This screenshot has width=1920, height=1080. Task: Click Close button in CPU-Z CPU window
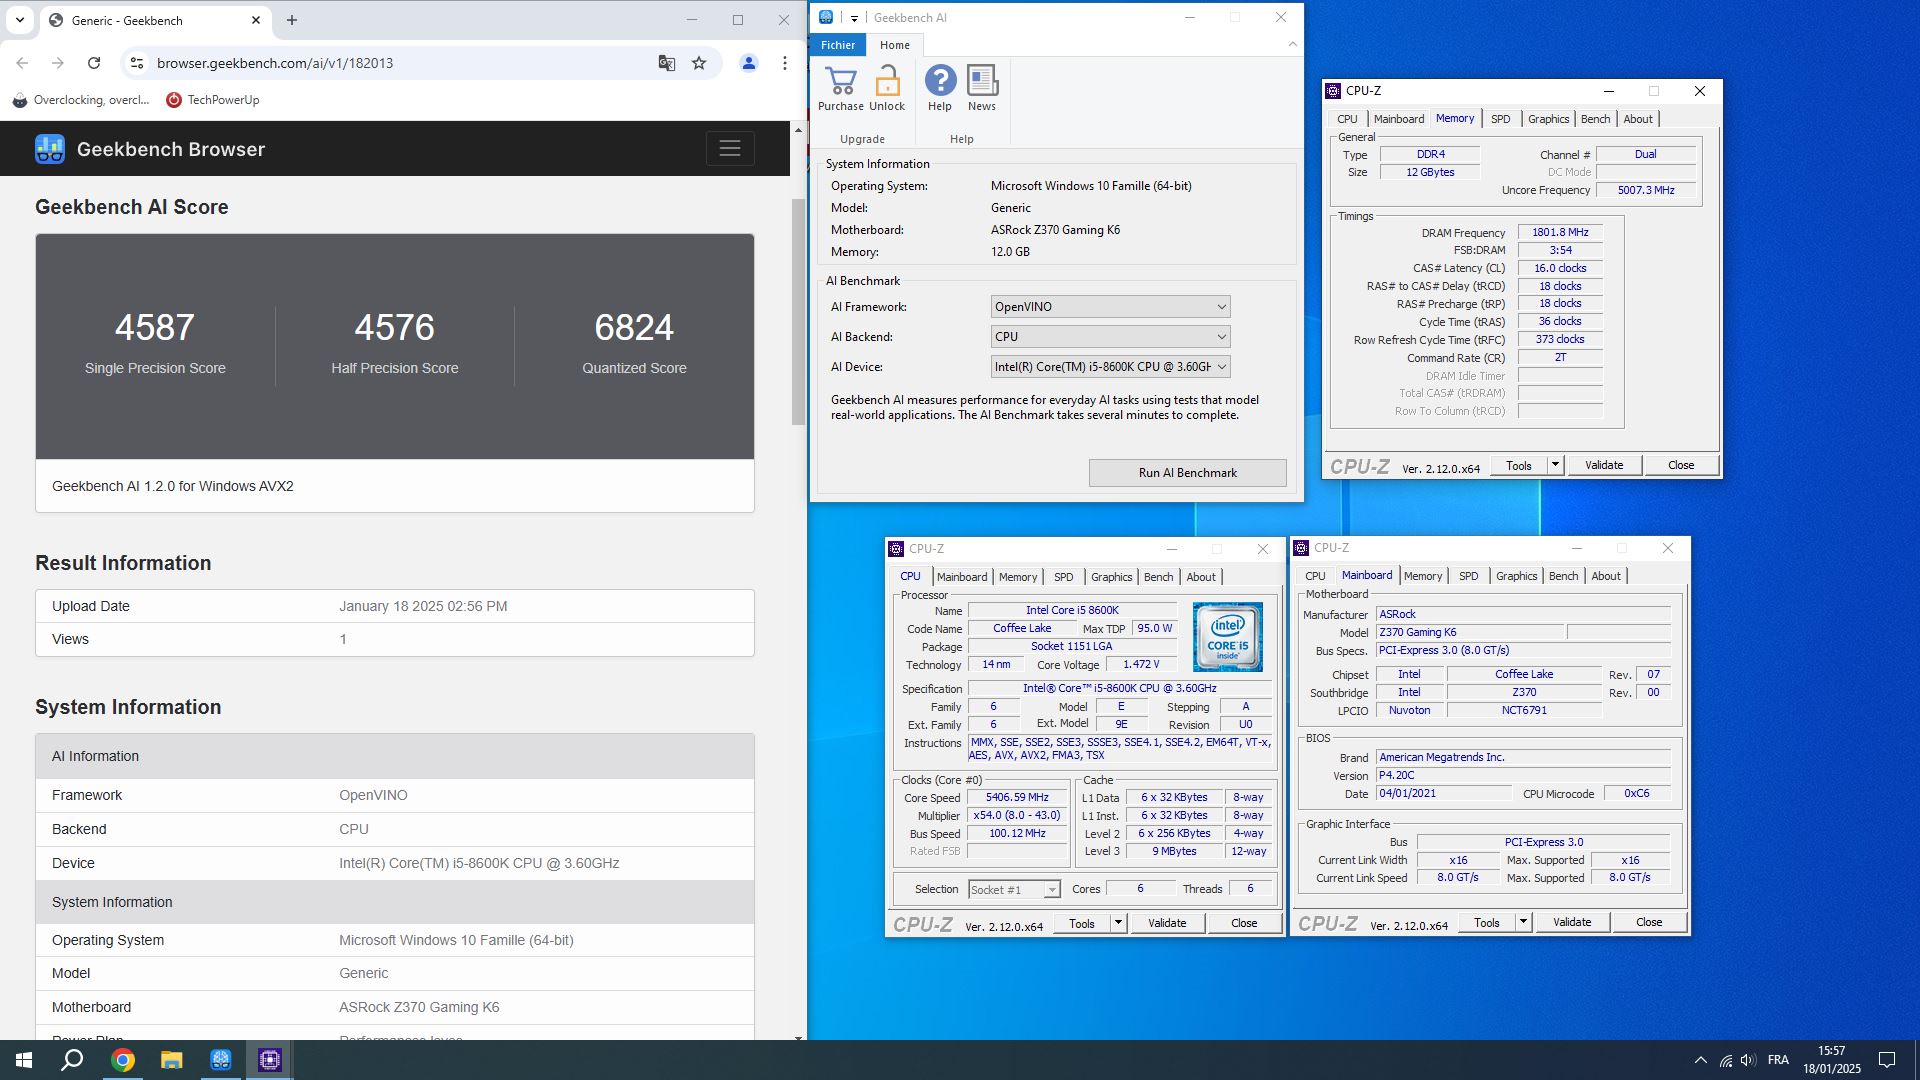click(x=1244, y=923)
